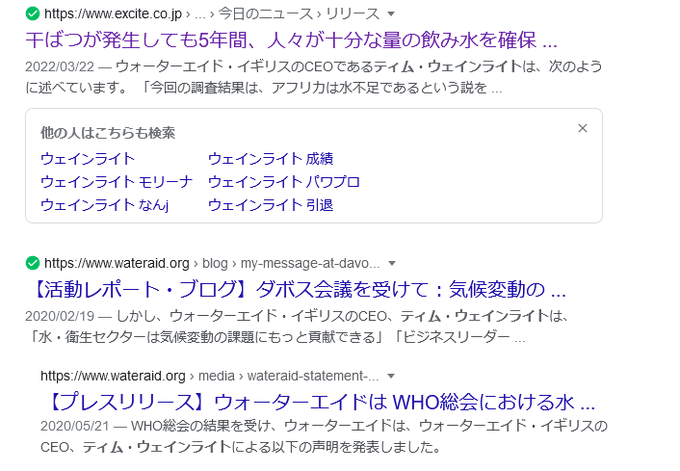680x471 pixels.
Task: Search related term ウェインライト なんj
Action: point(105,205)
